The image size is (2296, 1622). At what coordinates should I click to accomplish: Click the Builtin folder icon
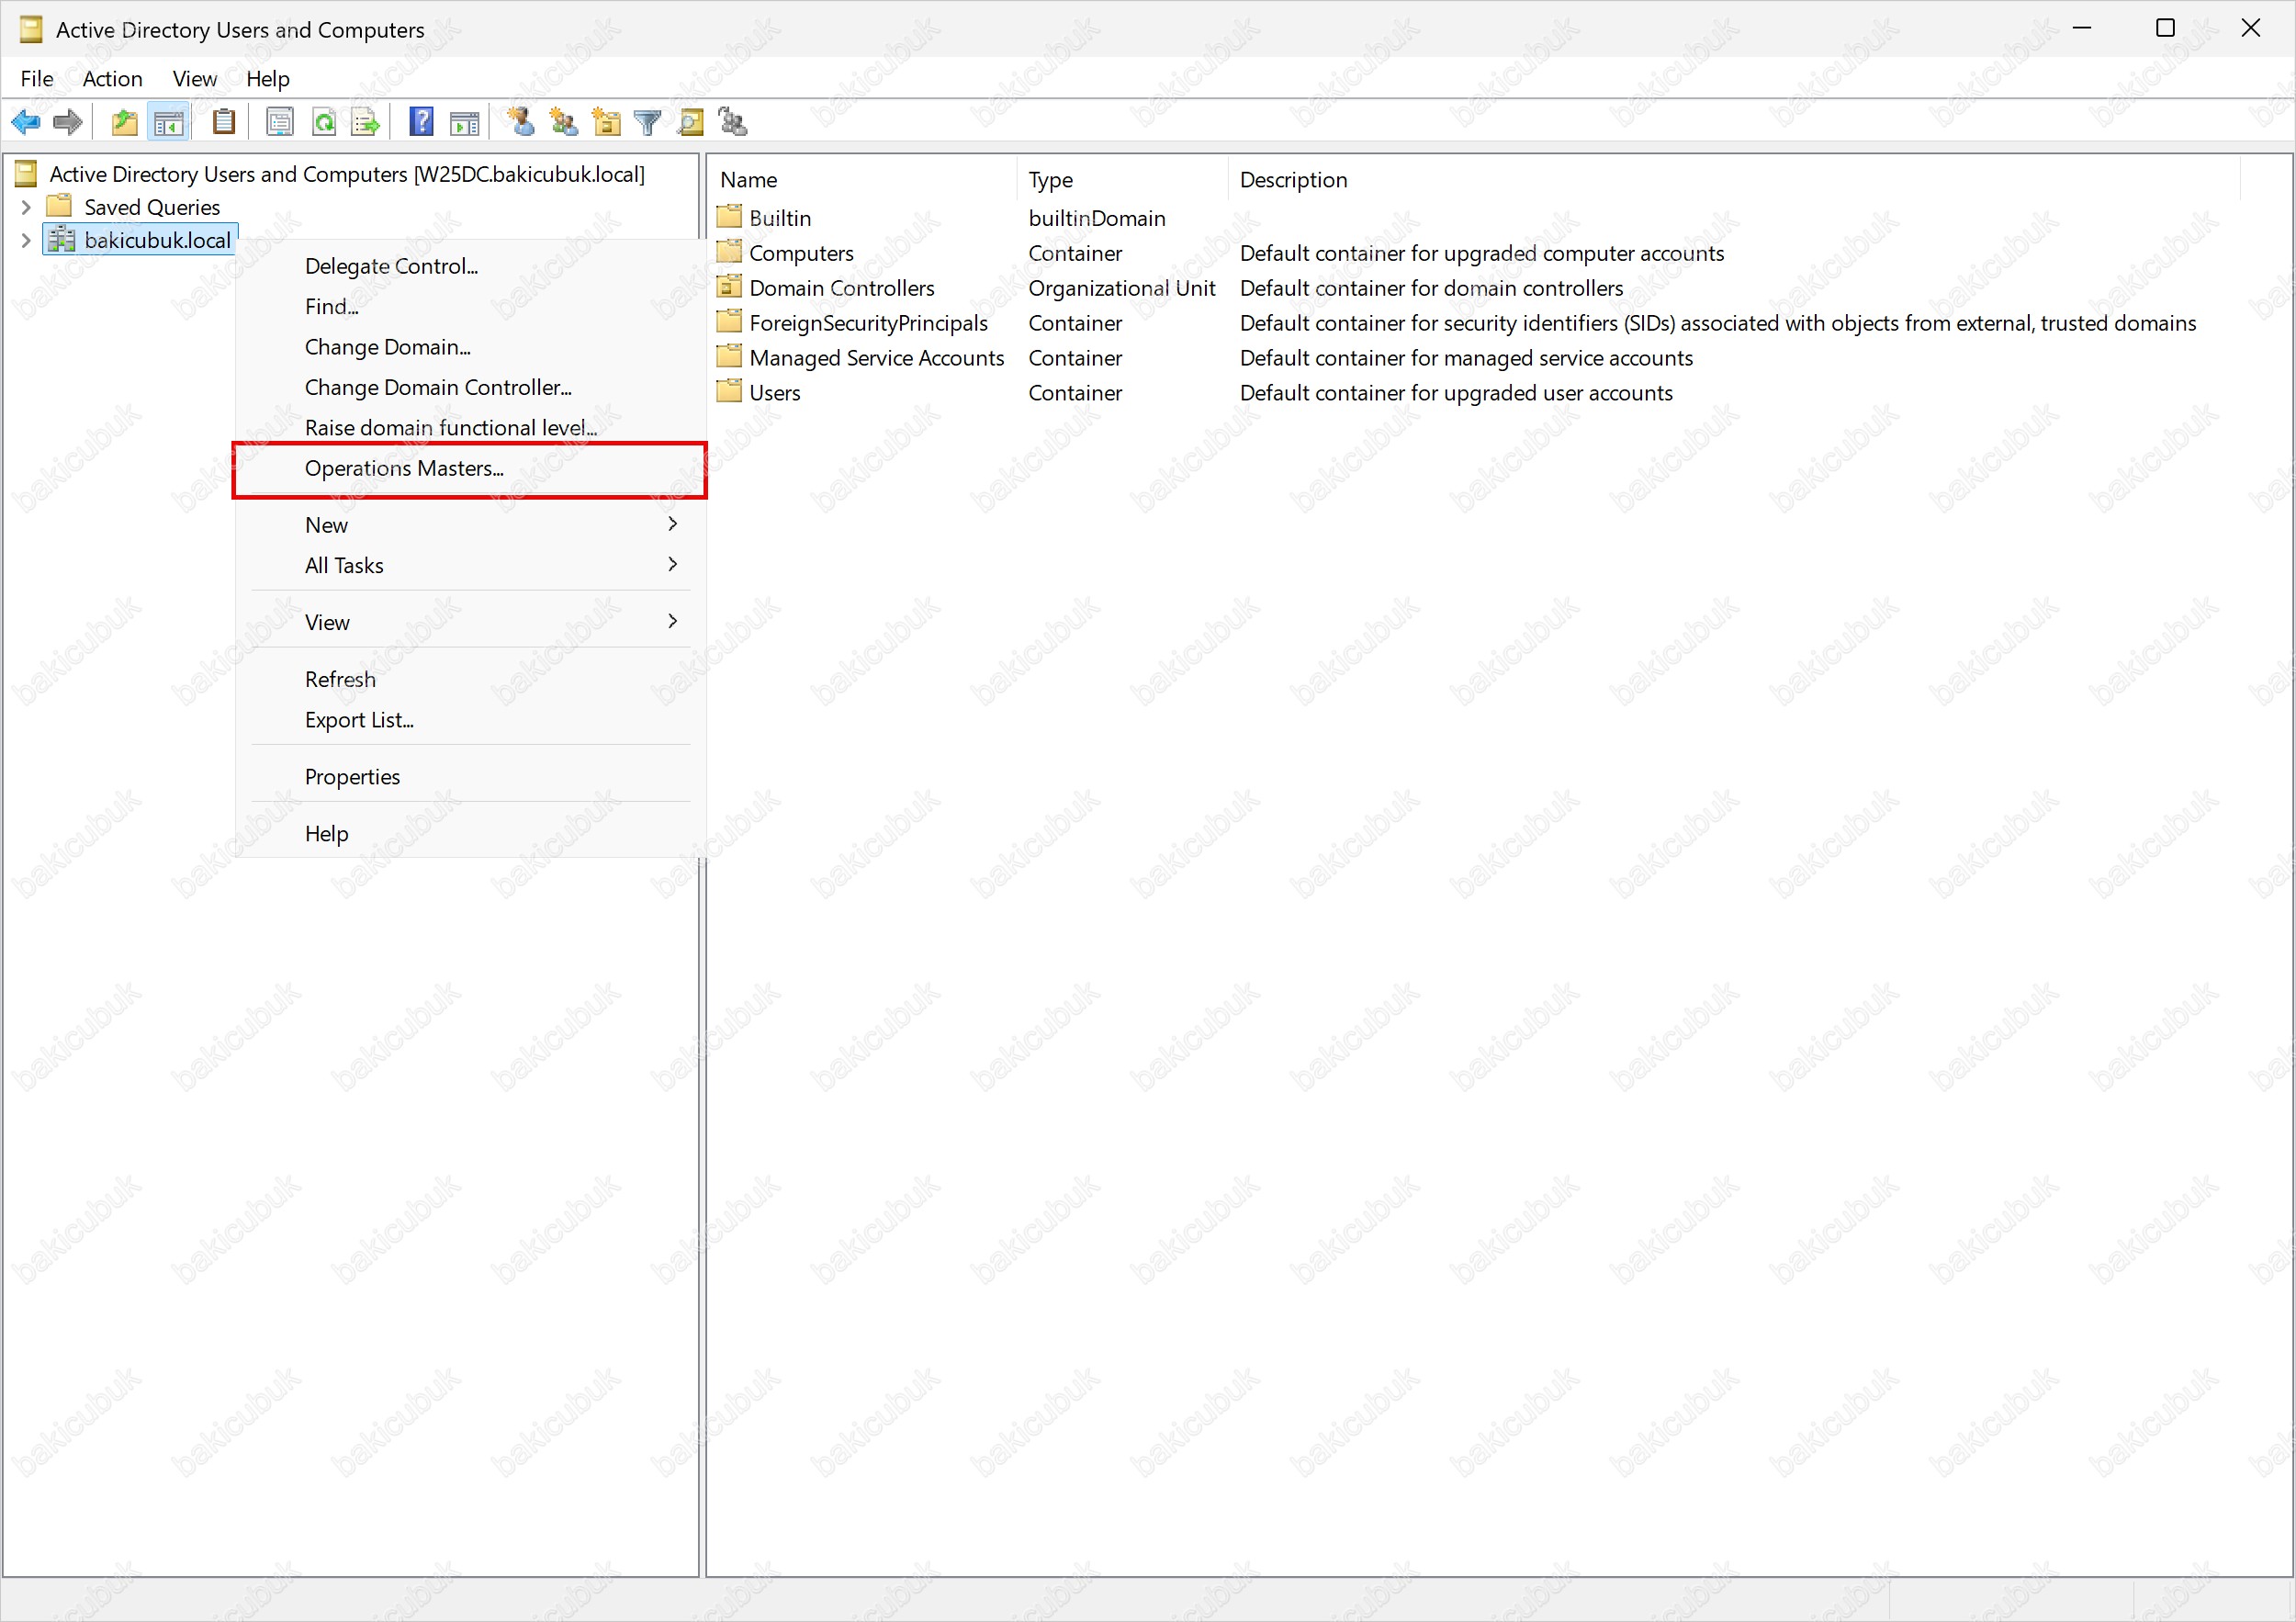point(730,217)
